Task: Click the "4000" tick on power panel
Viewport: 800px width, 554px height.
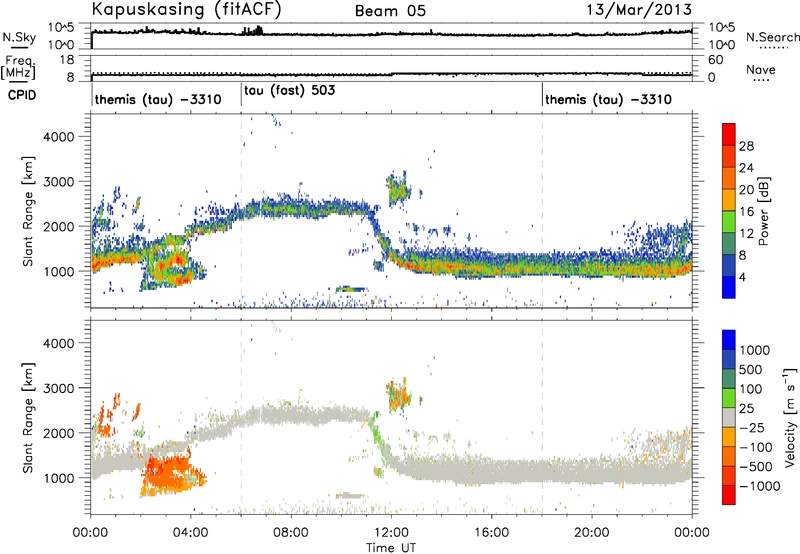Action: click(59, 137)
